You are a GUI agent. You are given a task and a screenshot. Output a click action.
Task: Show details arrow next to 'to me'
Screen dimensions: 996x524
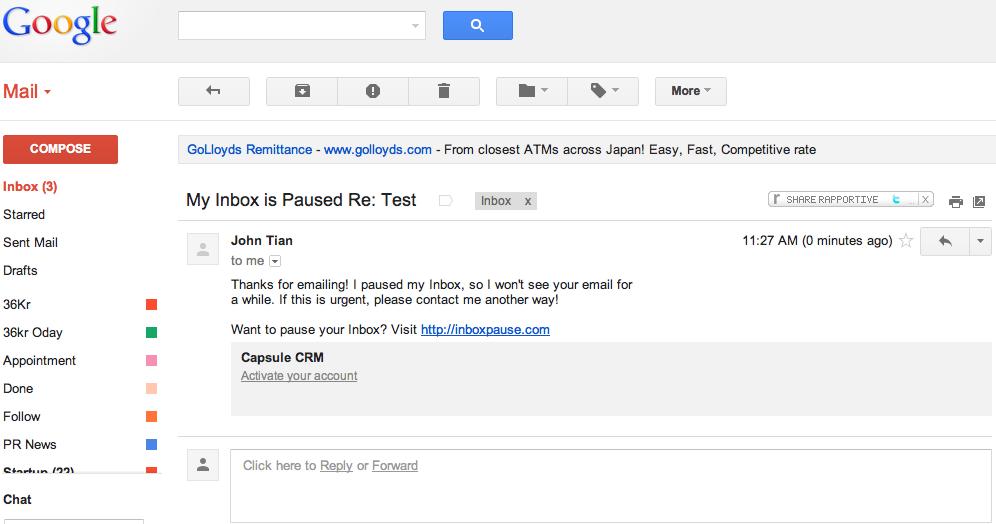(275, 261)
